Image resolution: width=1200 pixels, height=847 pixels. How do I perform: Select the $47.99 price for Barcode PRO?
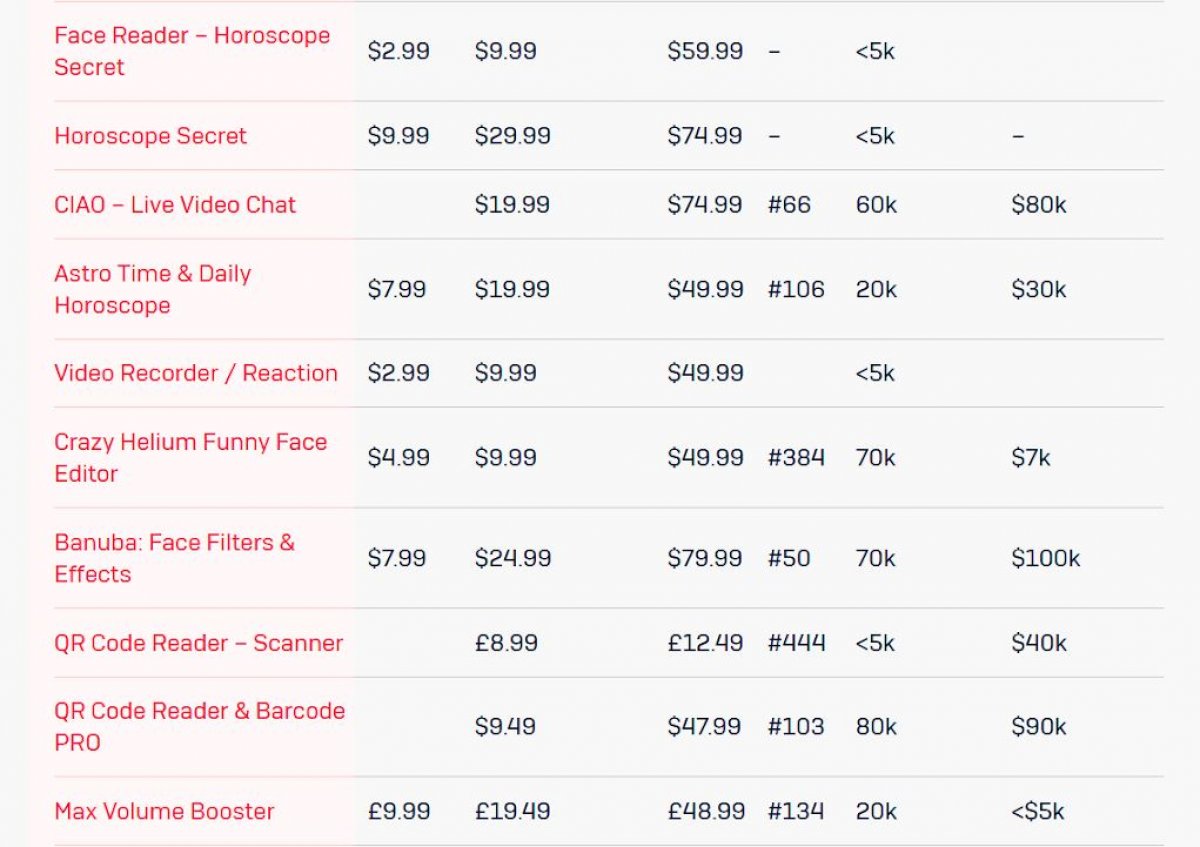click(x=704, y=727)
